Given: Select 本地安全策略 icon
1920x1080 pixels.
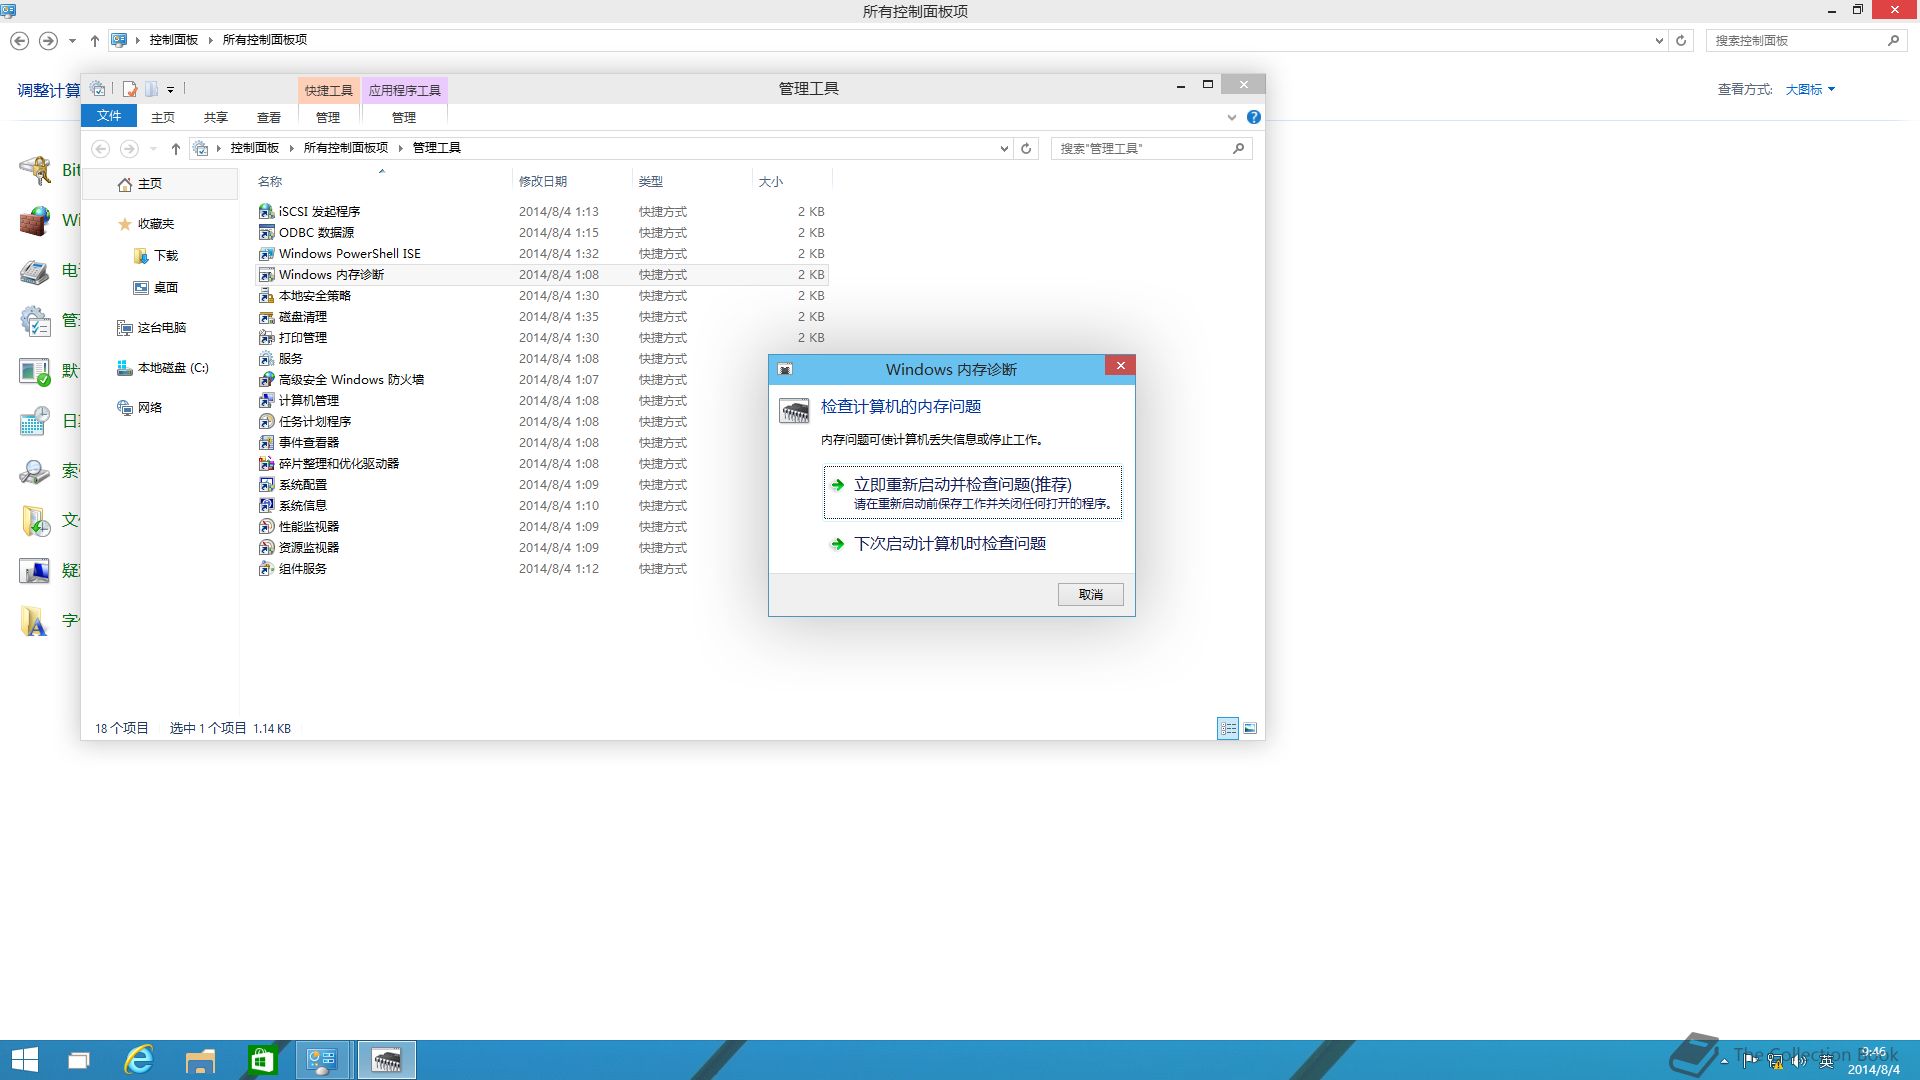Looking at the screenshot, I should click(x=266, y=295).
